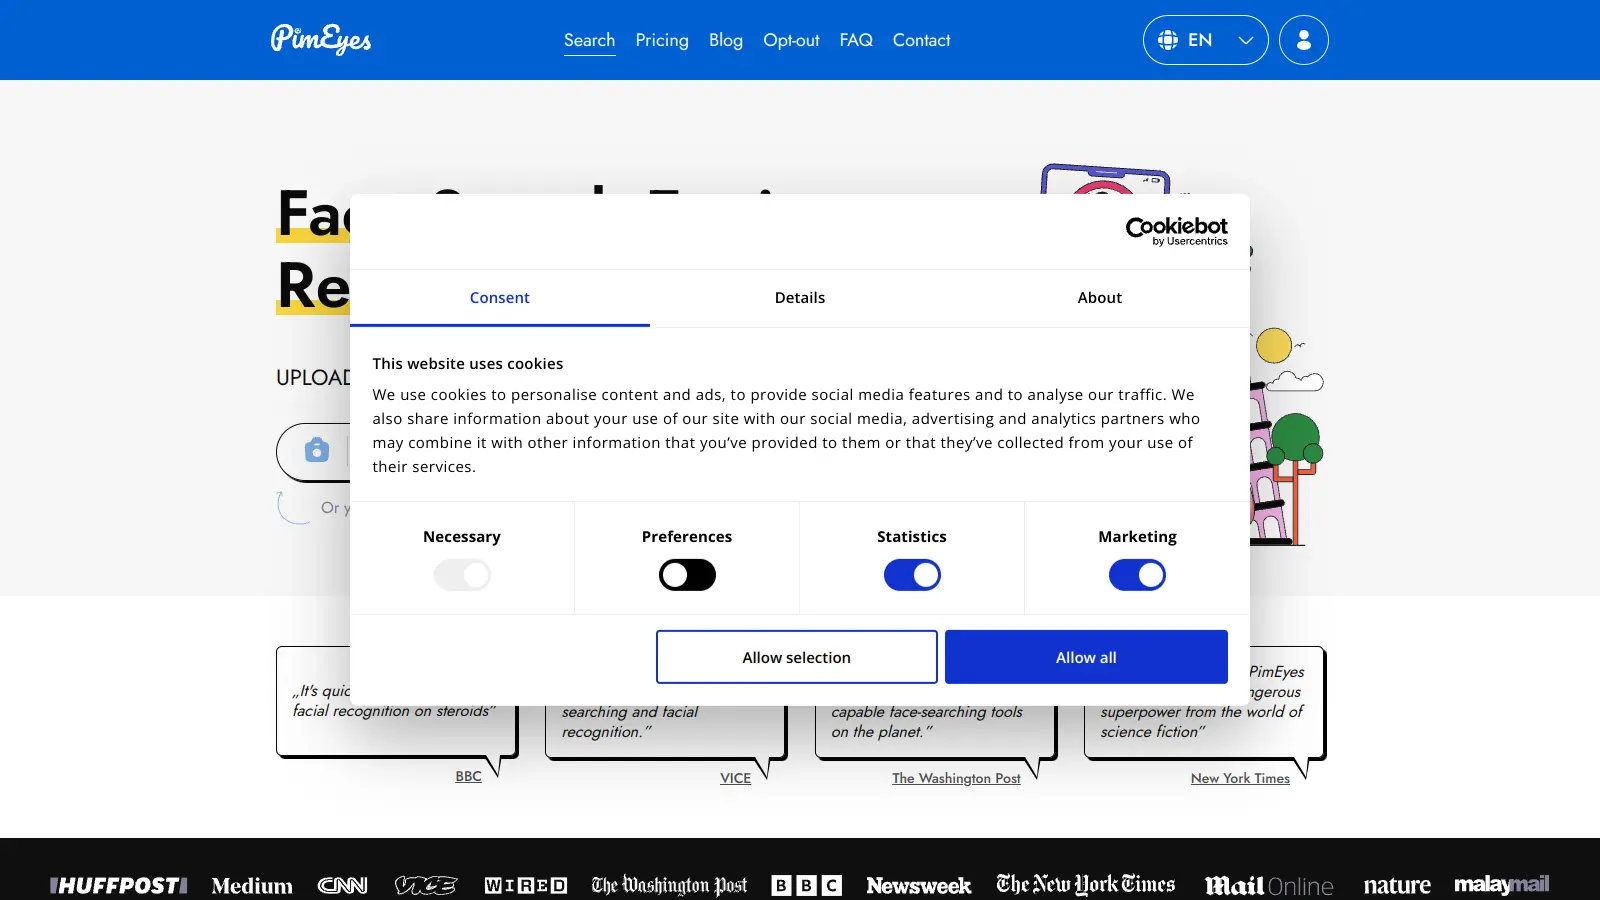Screen dimensions: 1600x900
Task: Open the user account profile icon
Action: click(x=1303, y=40)
